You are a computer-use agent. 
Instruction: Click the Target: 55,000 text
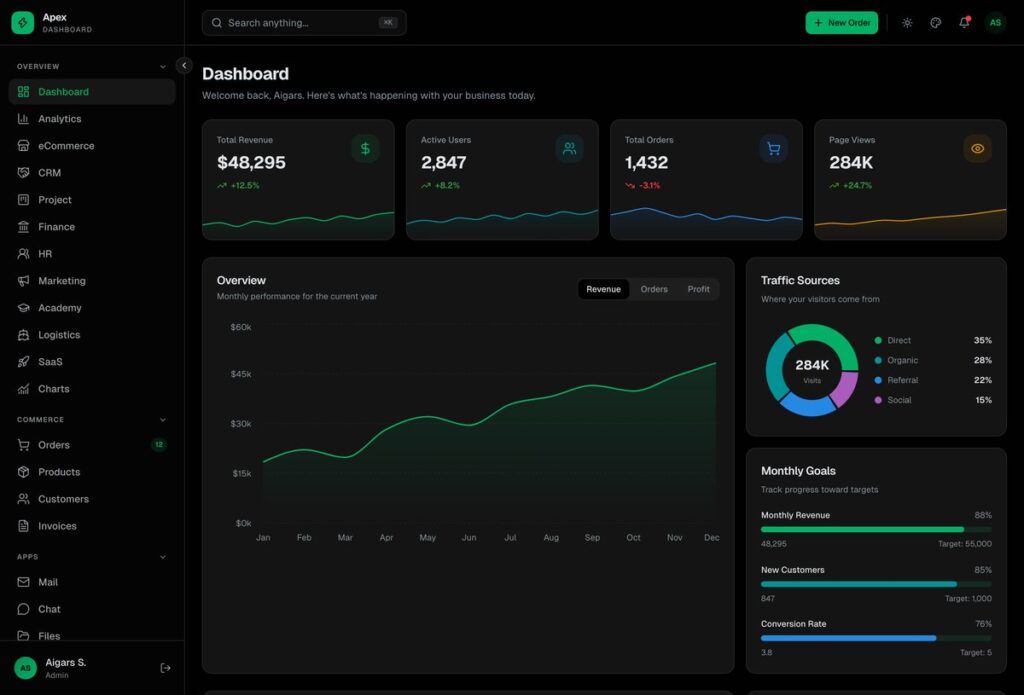pos(965,543)
